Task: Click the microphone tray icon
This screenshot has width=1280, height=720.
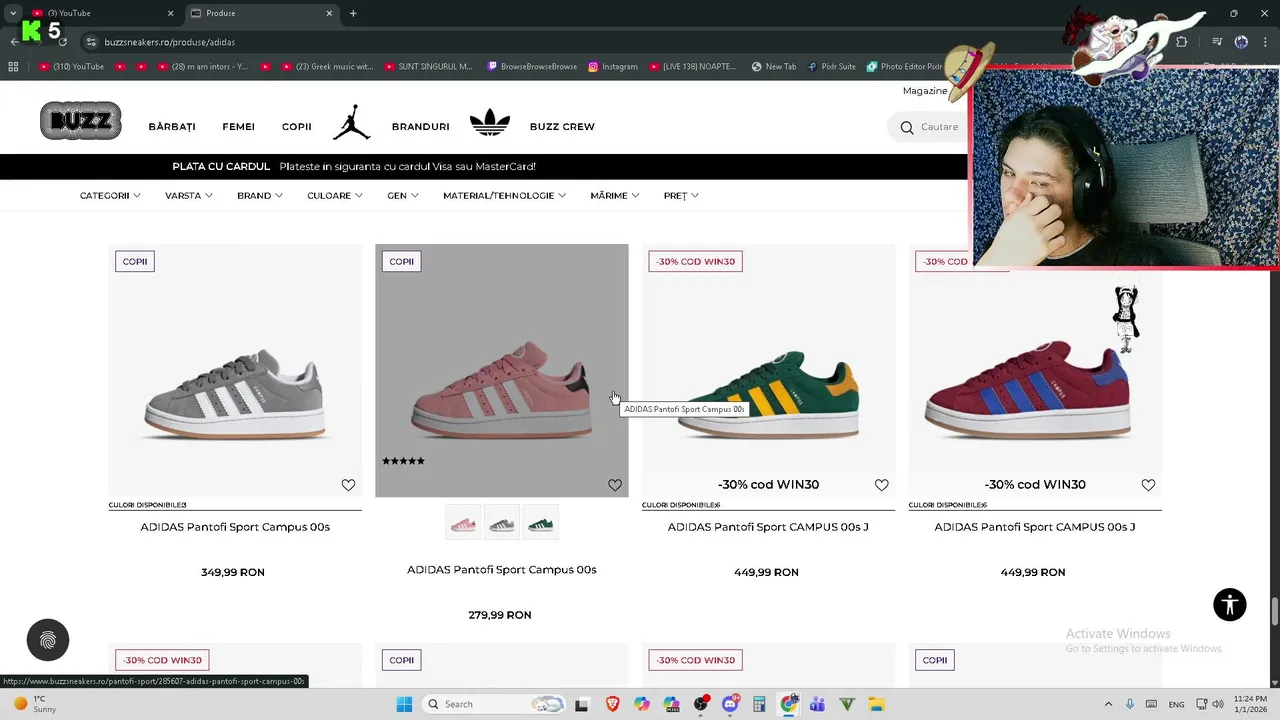Action: [1130, 704]
